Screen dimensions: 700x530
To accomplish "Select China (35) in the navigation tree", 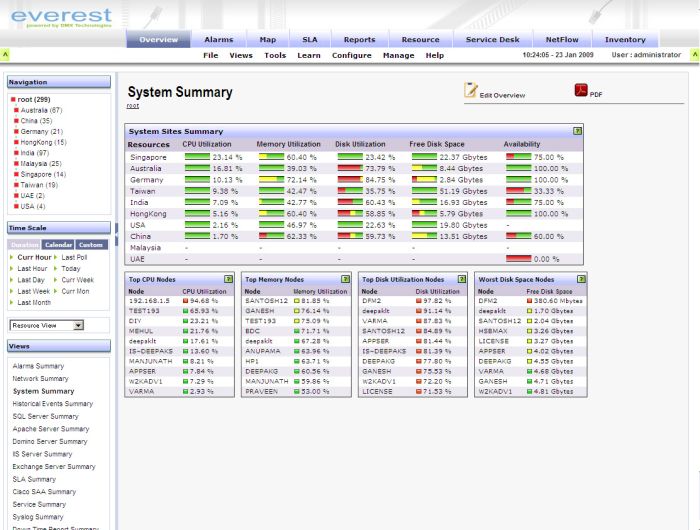I will click(36, 121).
